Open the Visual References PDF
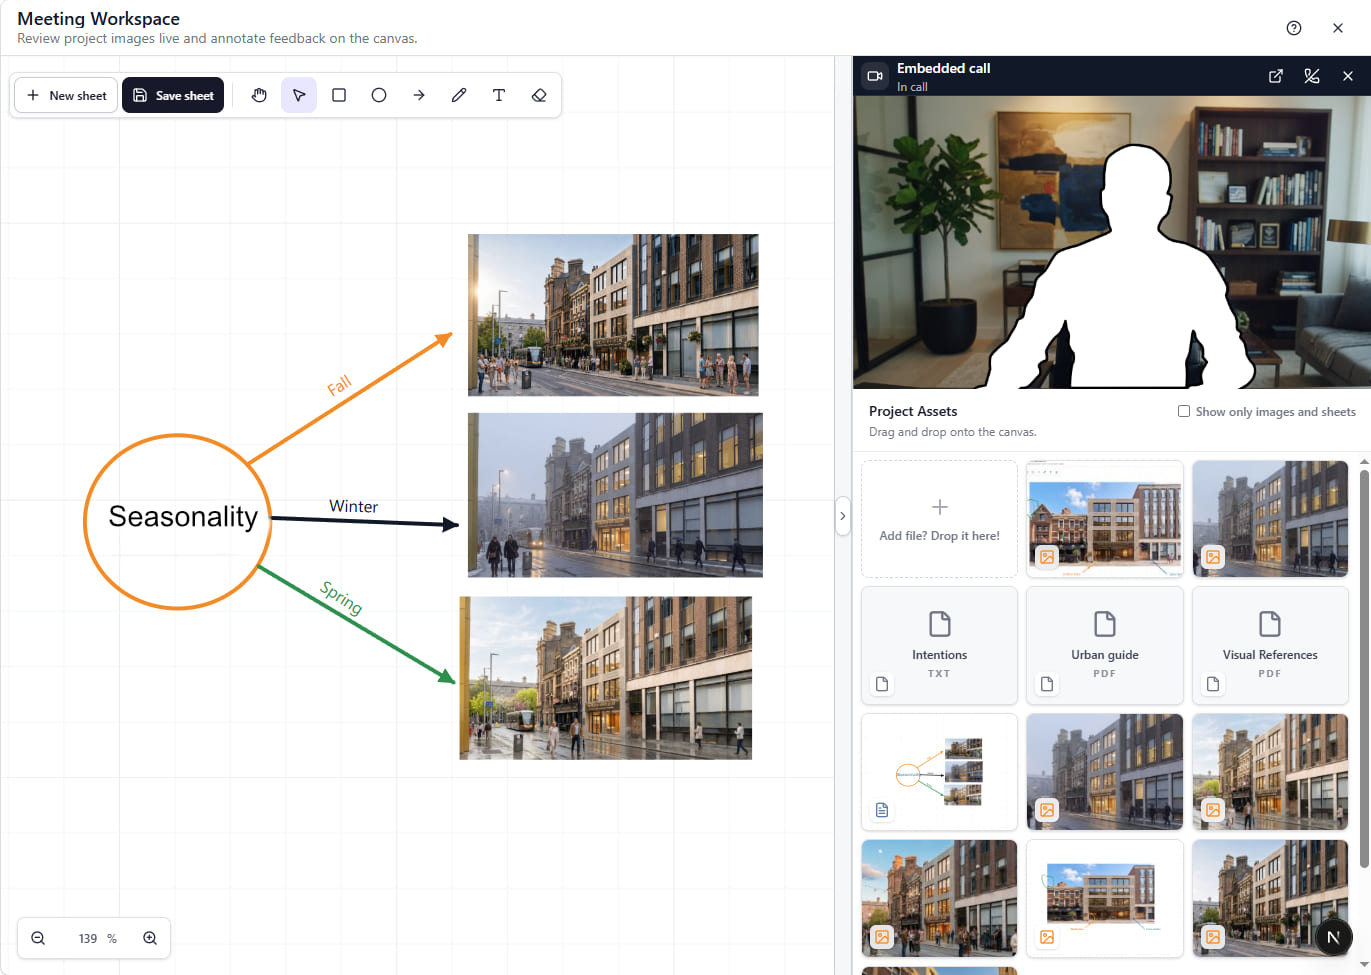Image resolution: width=1371 pixels, height=975 pixels. click(1270, 645)
